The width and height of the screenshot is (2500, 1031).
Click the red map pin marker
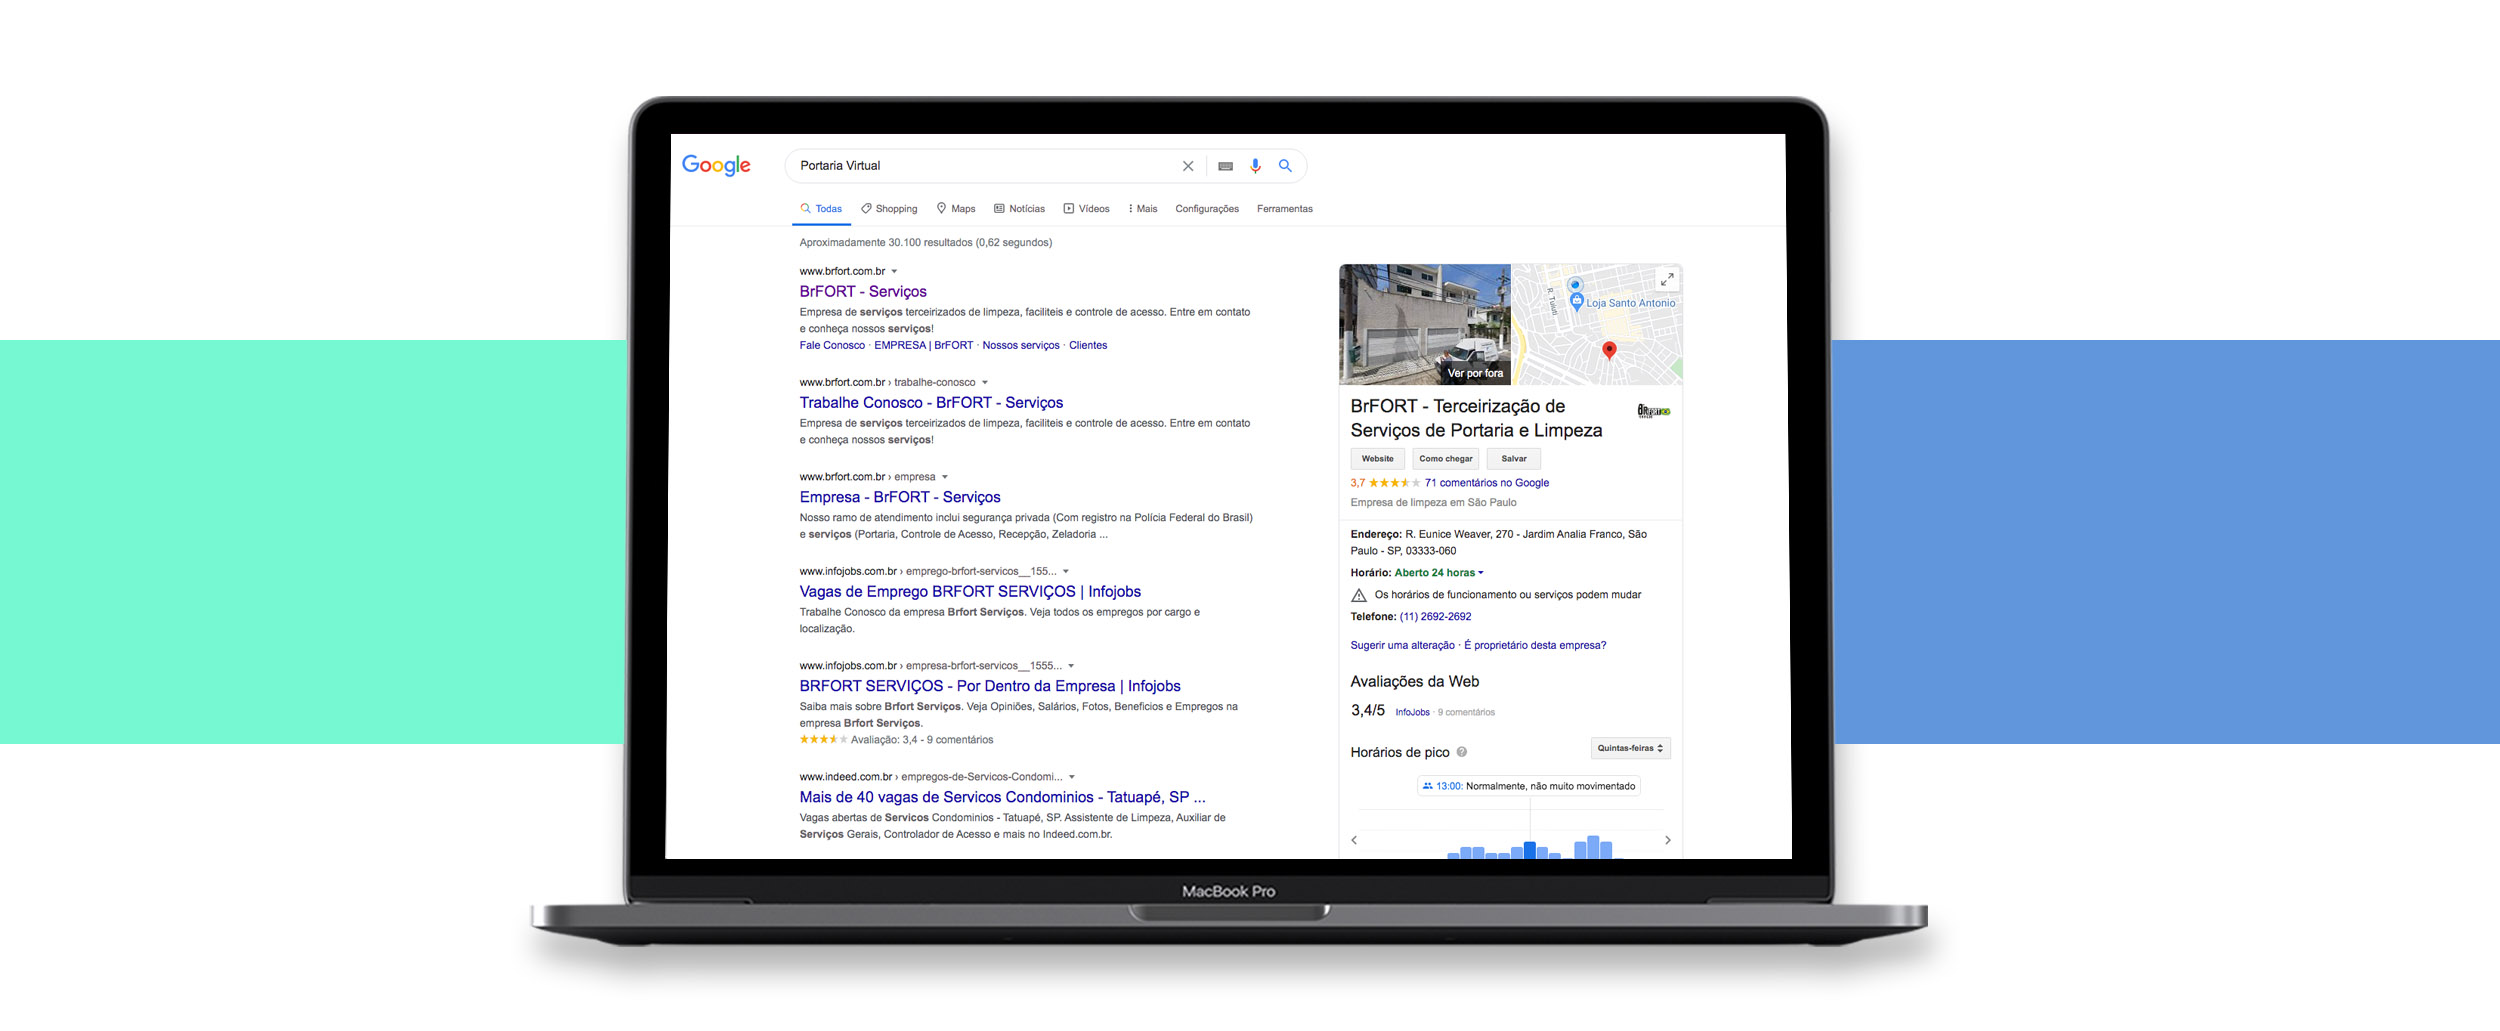pyautogui.click(x=1609, y=350)
